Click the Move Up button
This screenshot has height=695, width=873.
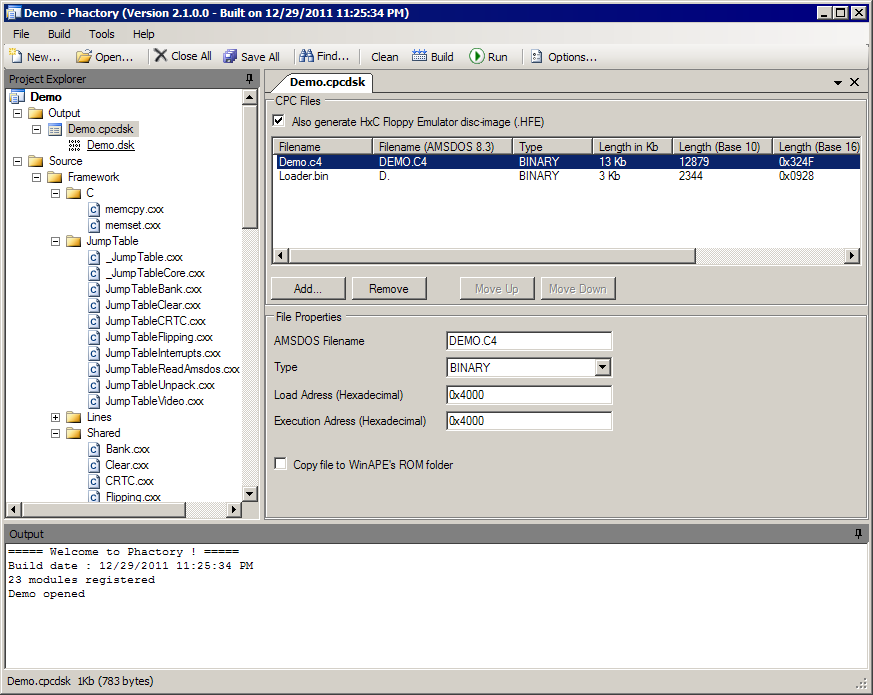click(497, 288)
